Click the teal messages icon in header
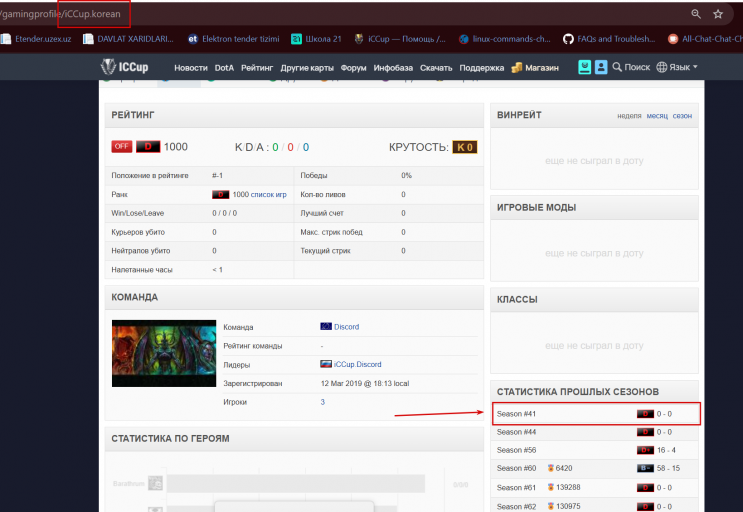 click(x=585, y=67)
